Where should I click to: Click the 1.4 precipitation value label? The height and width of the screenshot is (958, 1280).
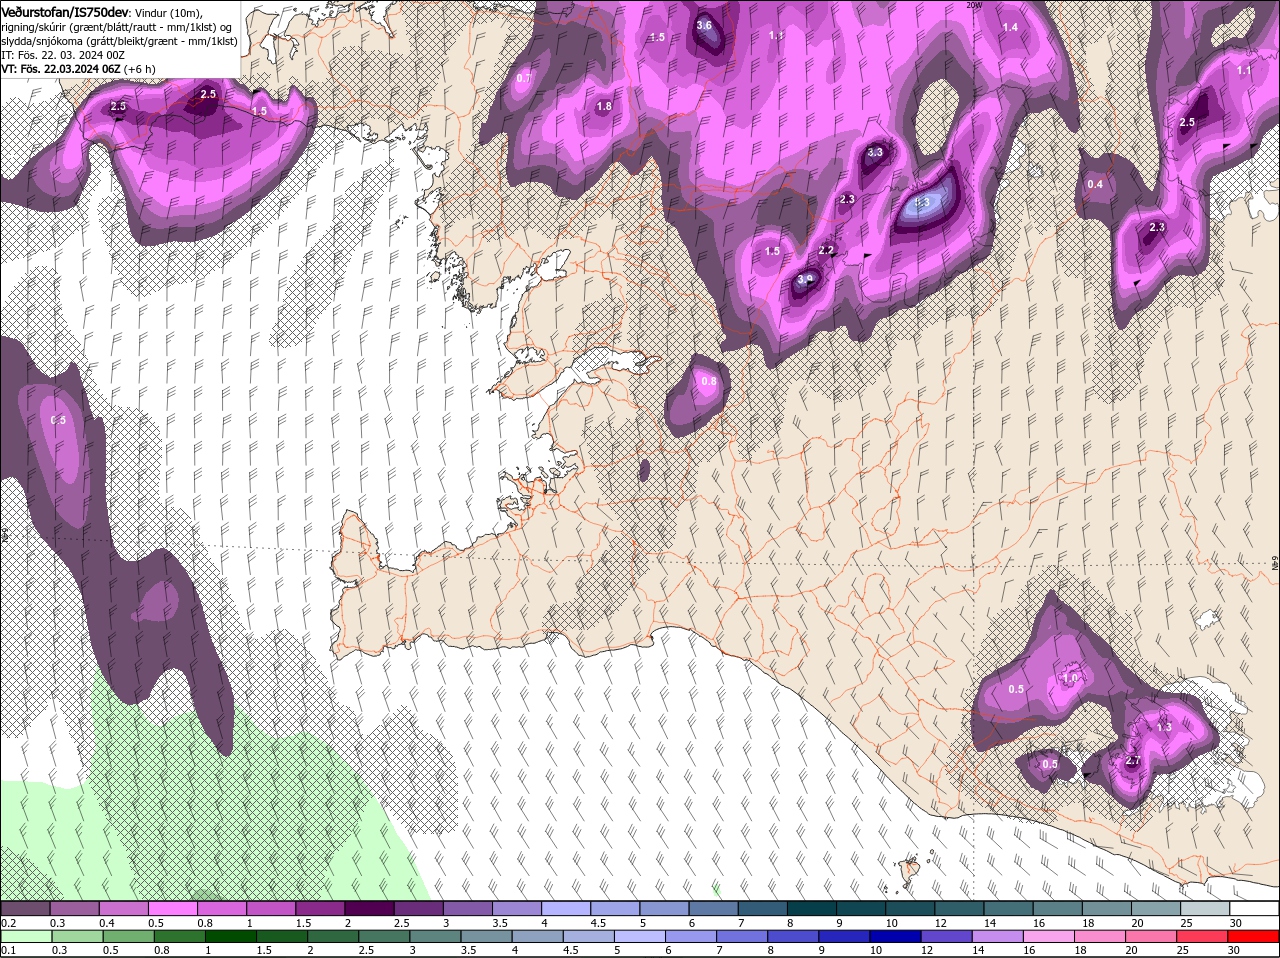(x=1010, y=27)
